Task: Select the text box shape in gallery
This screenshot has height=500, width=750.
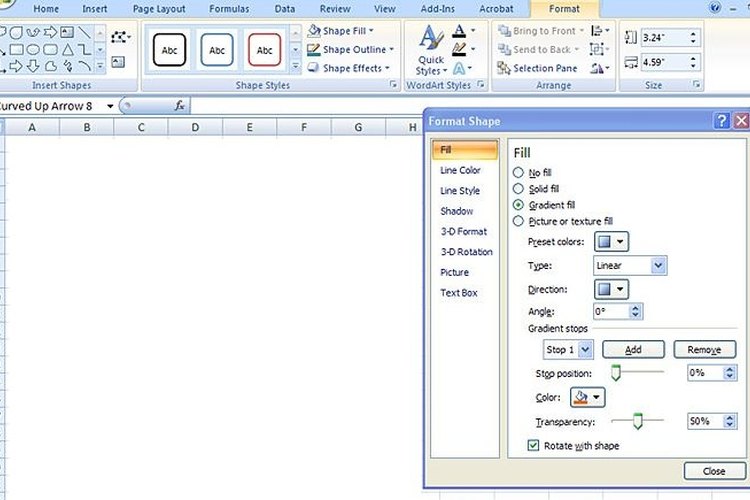Action: pos(67,33)
